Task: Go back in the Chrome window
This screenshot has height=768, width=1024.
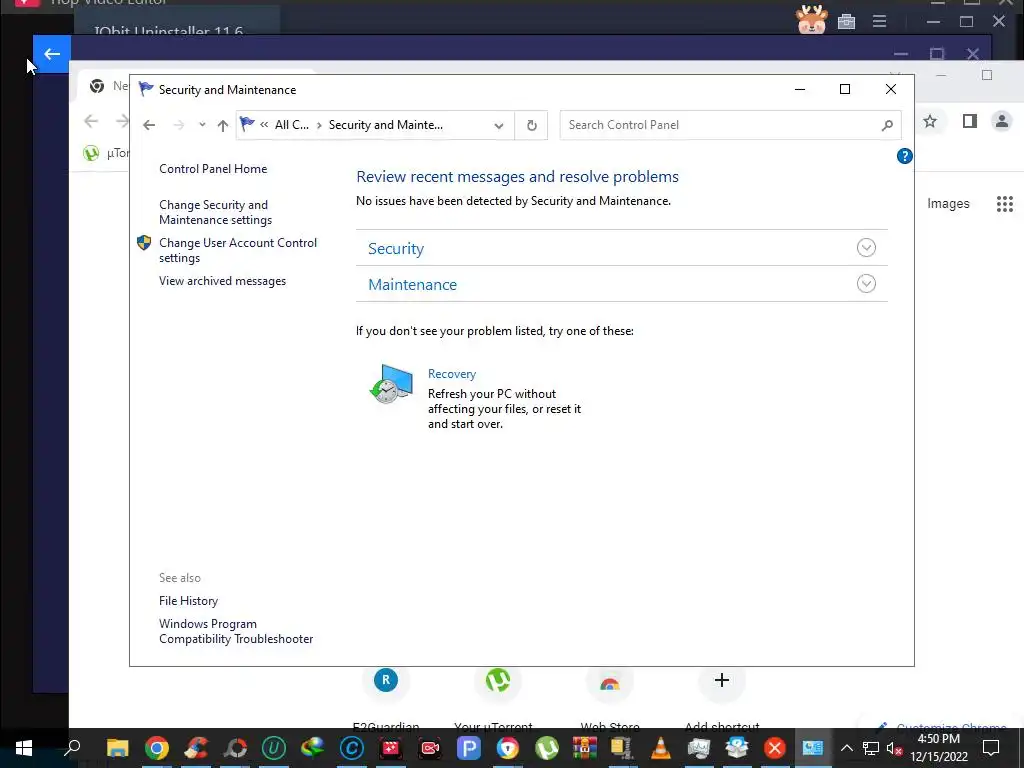Action: tap(91, 121)
